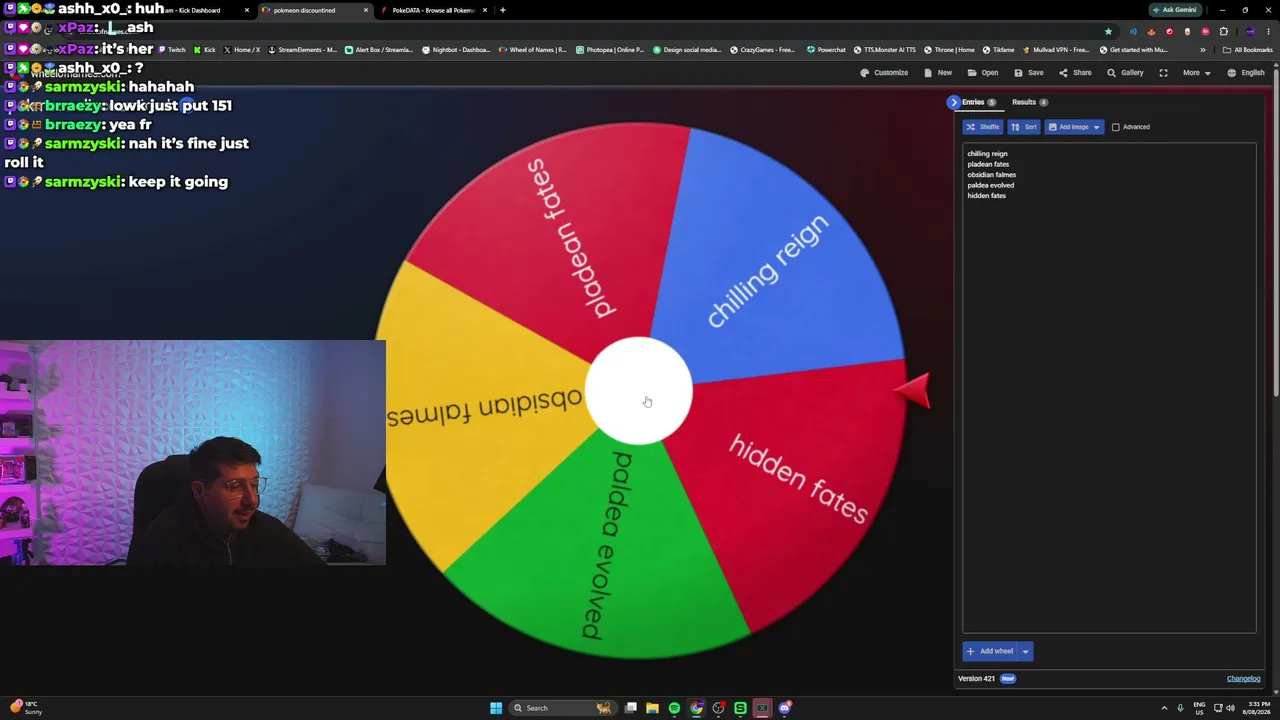Share the wheel
The height and width of the screenshot is (720, 1280).
pos(1075,73)
